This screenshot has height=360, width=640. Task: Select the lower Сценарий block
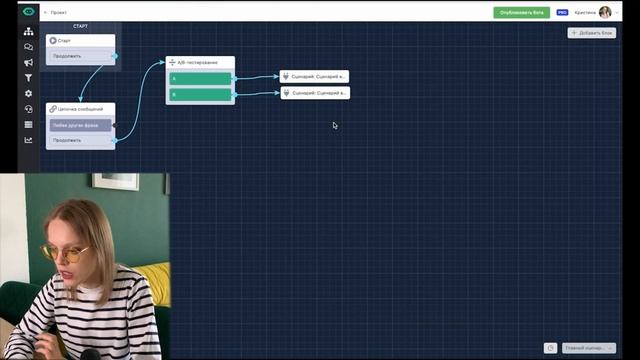[x=315, y=93]
